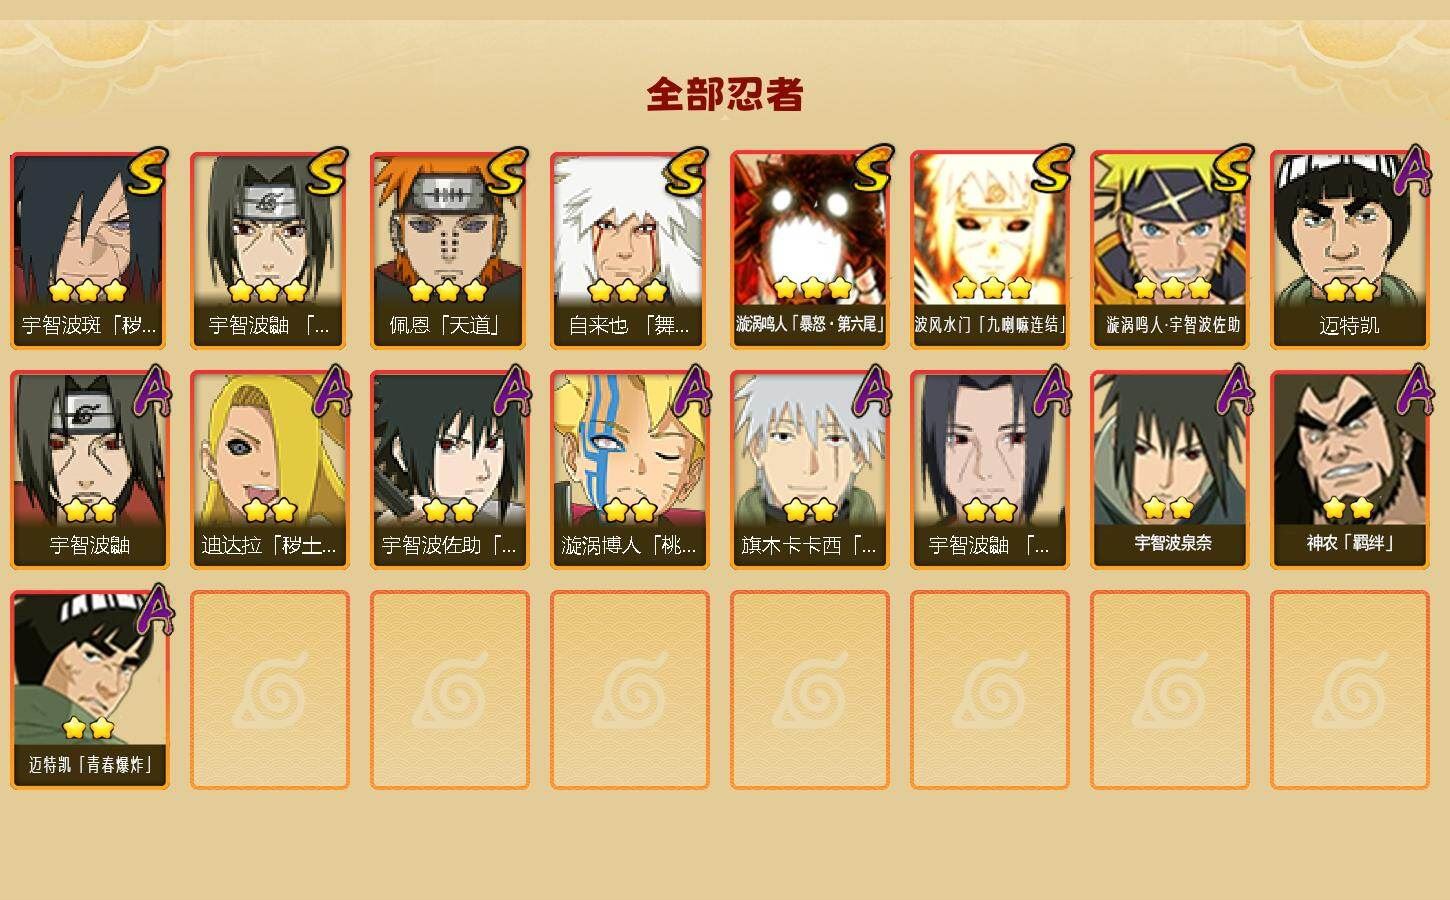Screen dimensions: 1450x900
Task: Select the 漩涡博人 card
Action: point(629,470)
